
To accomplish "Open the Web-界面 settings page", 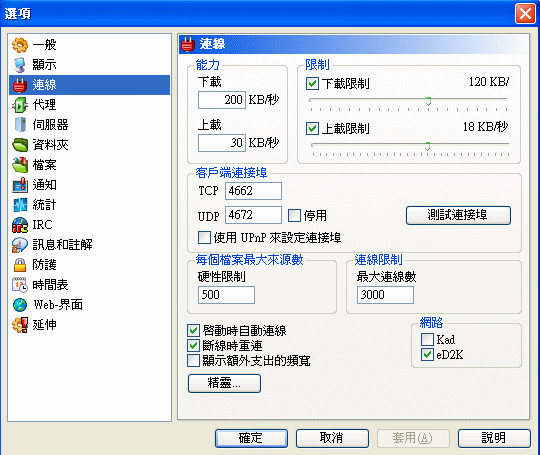I will click(58, 304).
